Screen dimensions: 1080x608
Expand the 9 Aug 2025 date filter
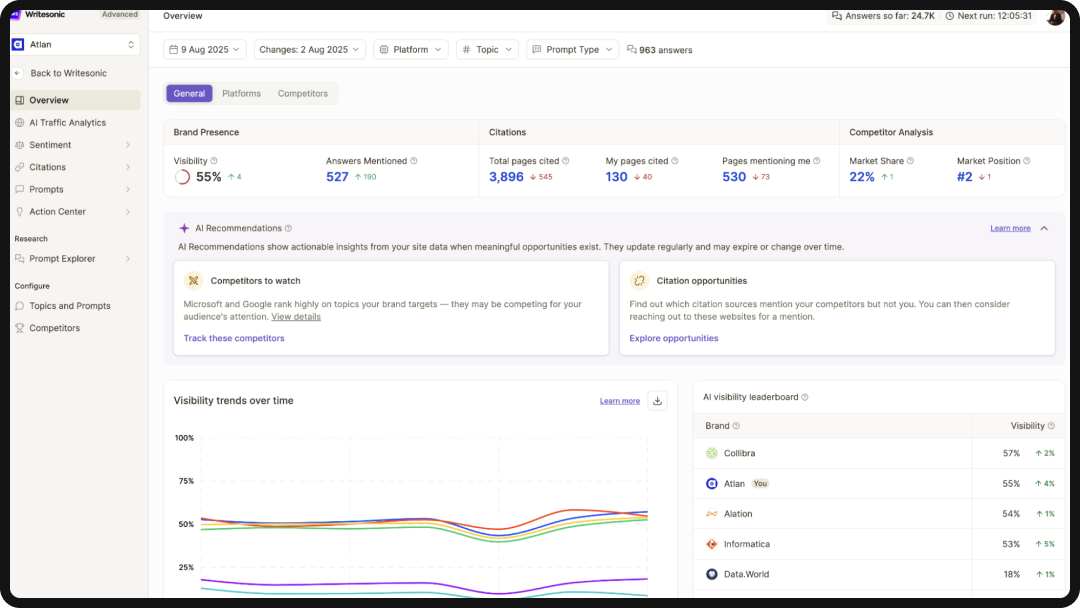[204, 48]
